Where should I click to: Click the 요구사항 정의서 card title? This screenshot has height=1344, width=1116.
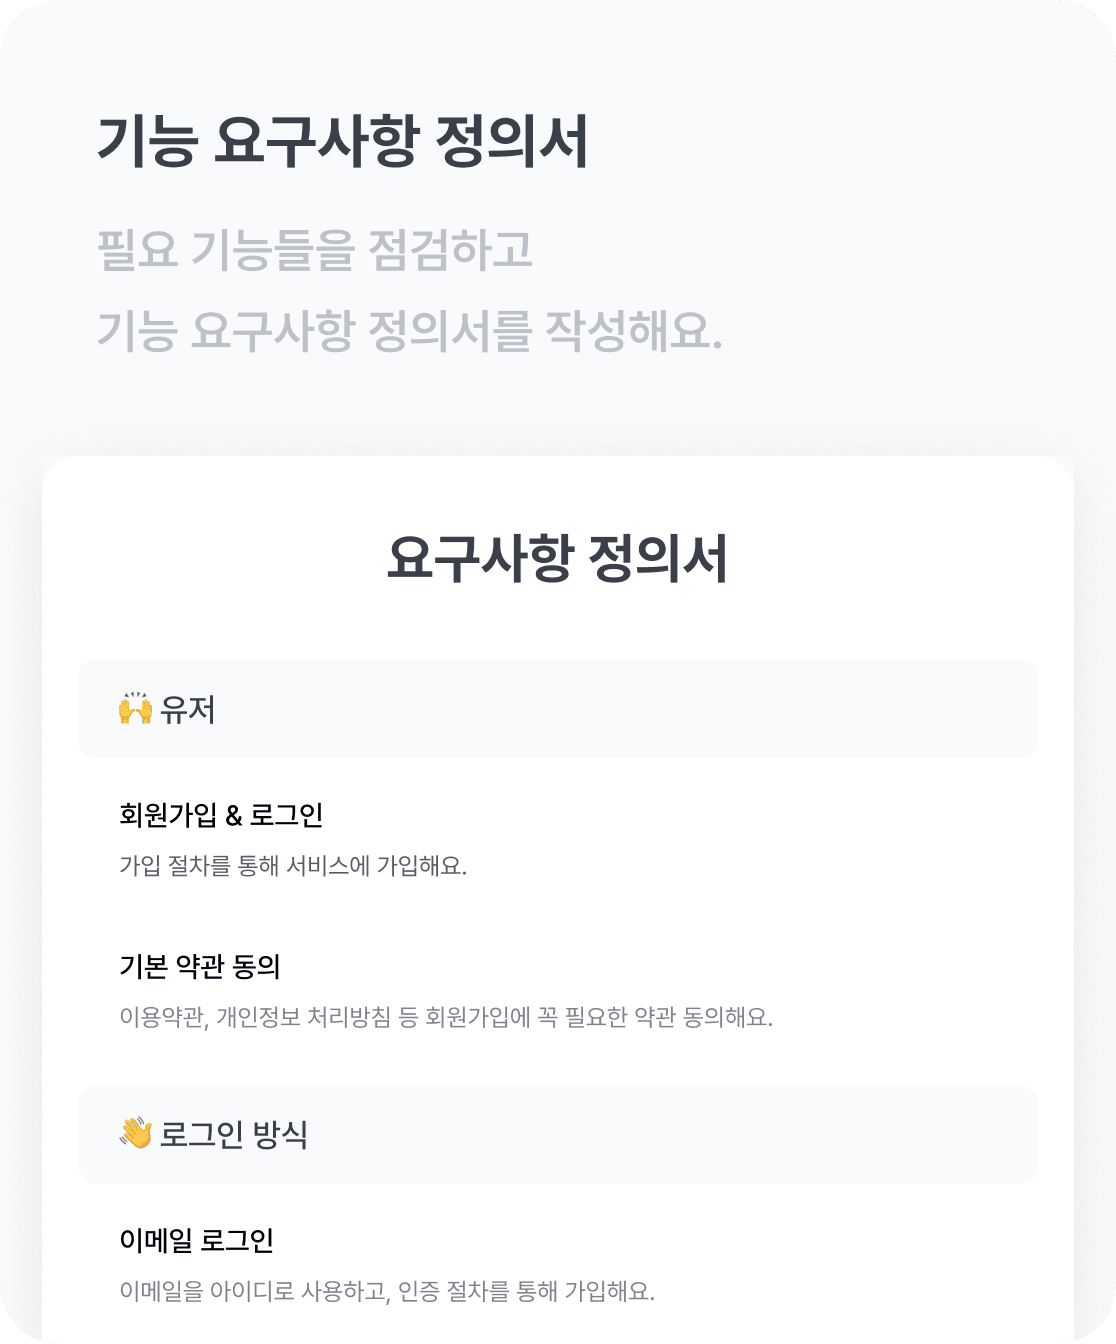(x=557, y=559)
